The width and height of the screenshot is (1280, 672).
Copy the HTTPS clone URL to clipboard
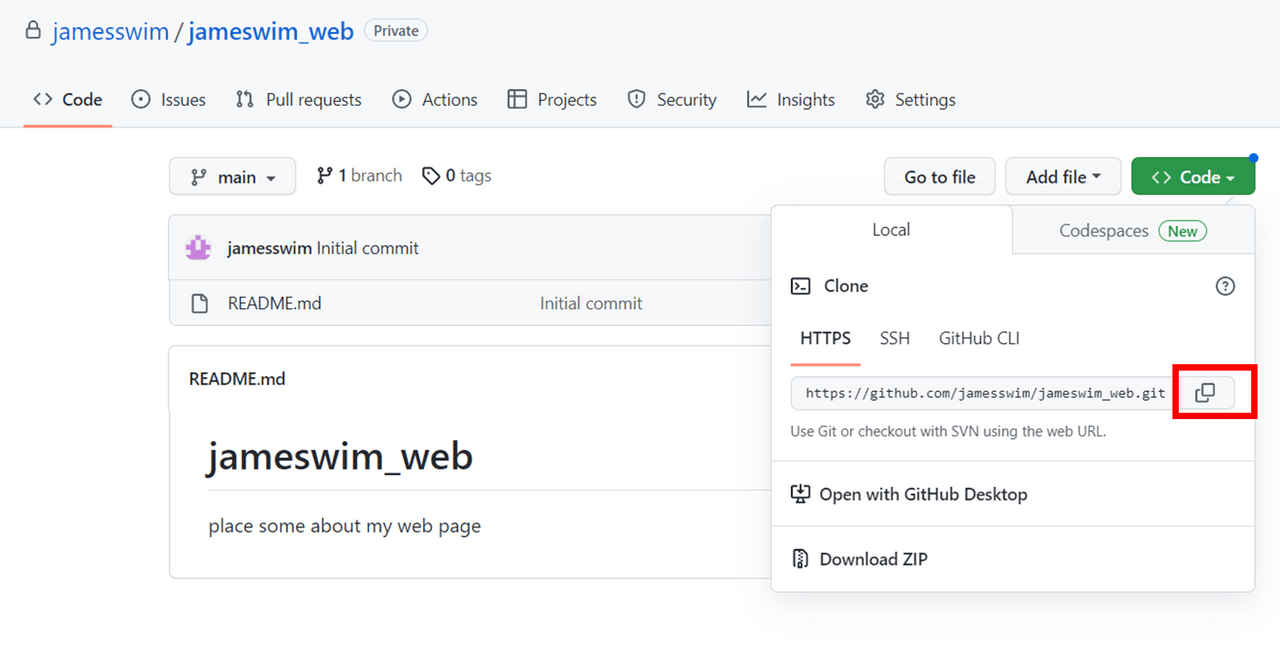[x=1205, y=393]
